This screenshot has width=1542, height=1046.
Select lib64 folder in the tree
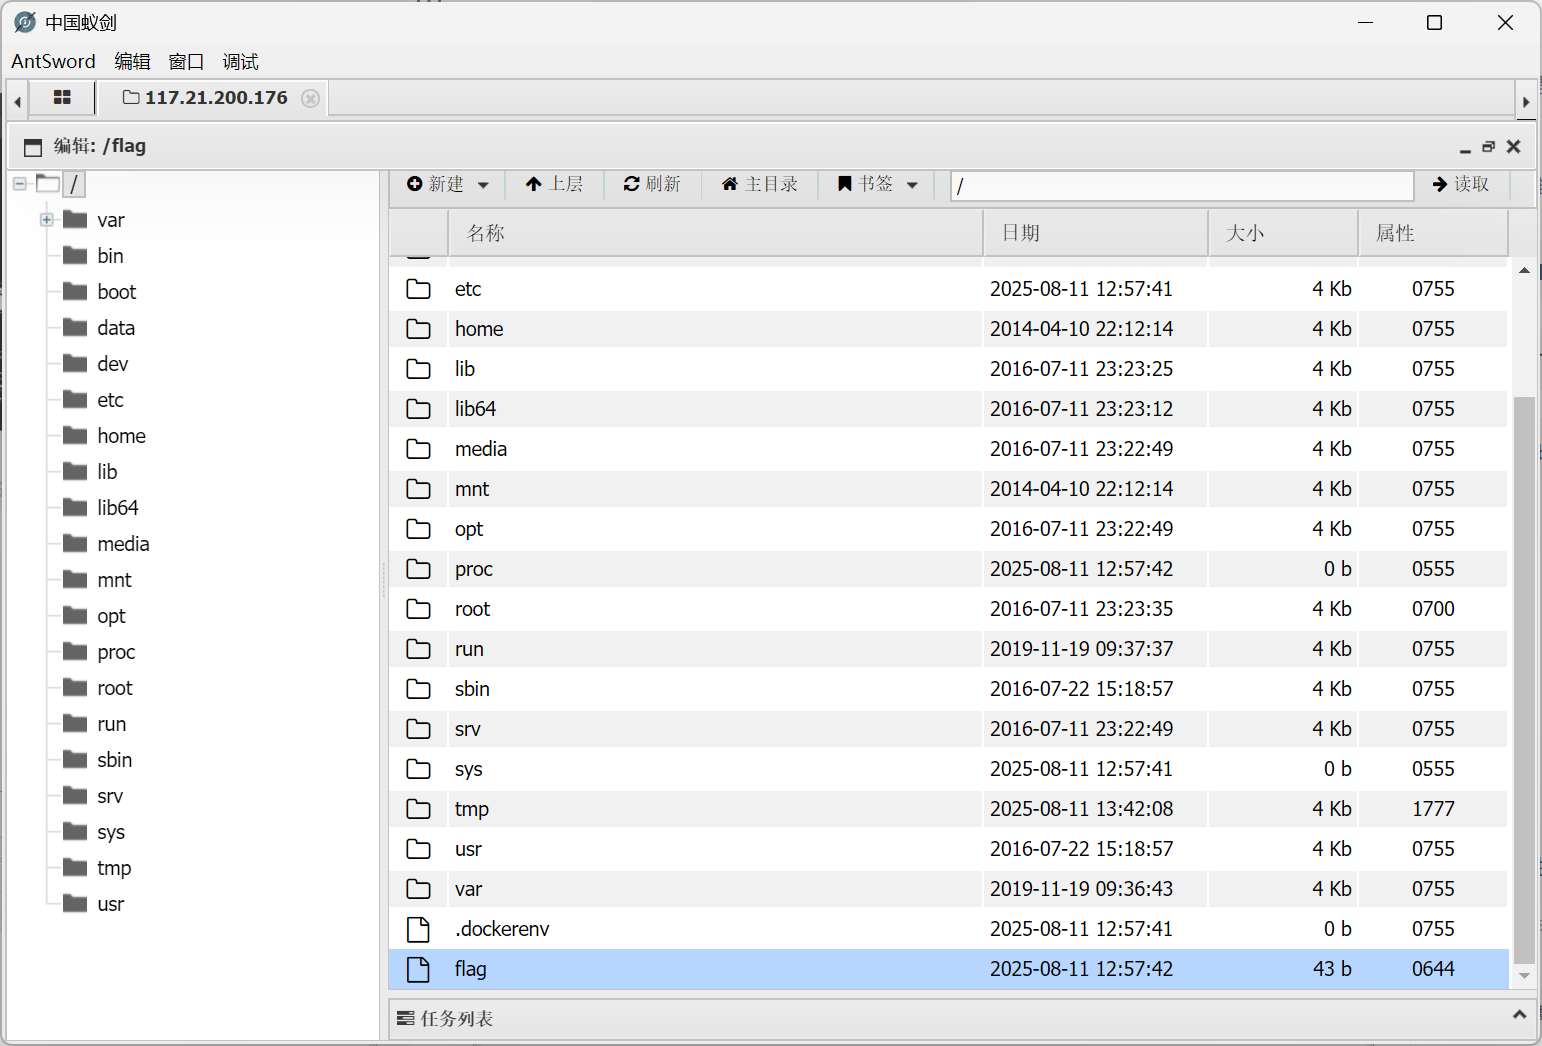click(118, 508)
